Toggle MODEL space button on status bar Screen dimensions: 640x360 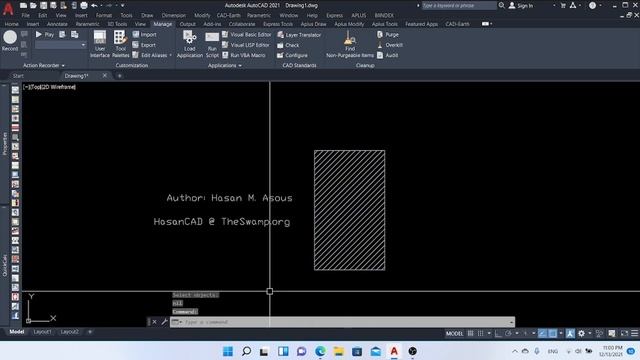(454, 333)
